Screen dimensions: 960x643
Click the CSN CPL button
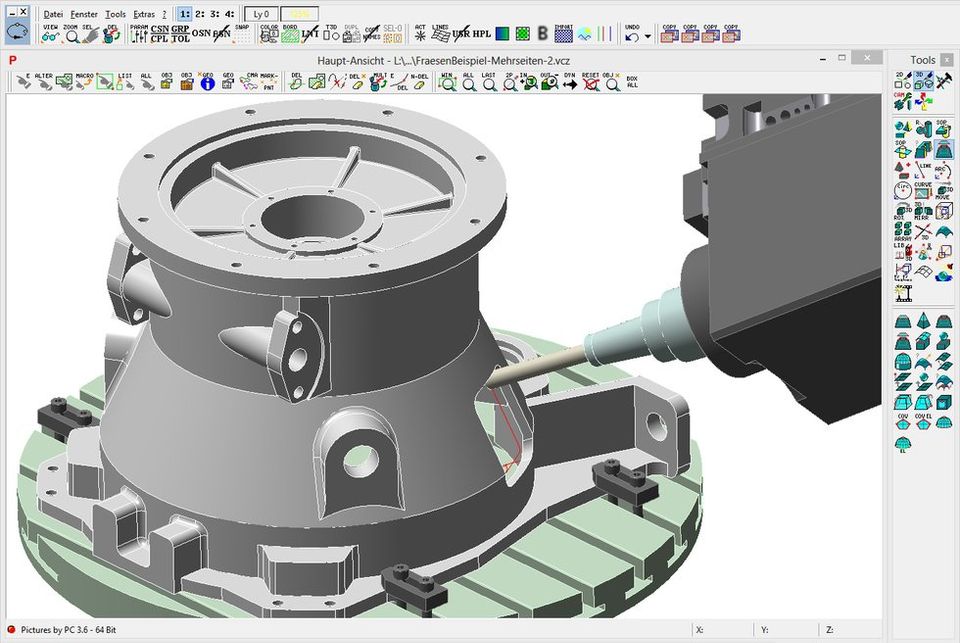click(x=159, y=34)
